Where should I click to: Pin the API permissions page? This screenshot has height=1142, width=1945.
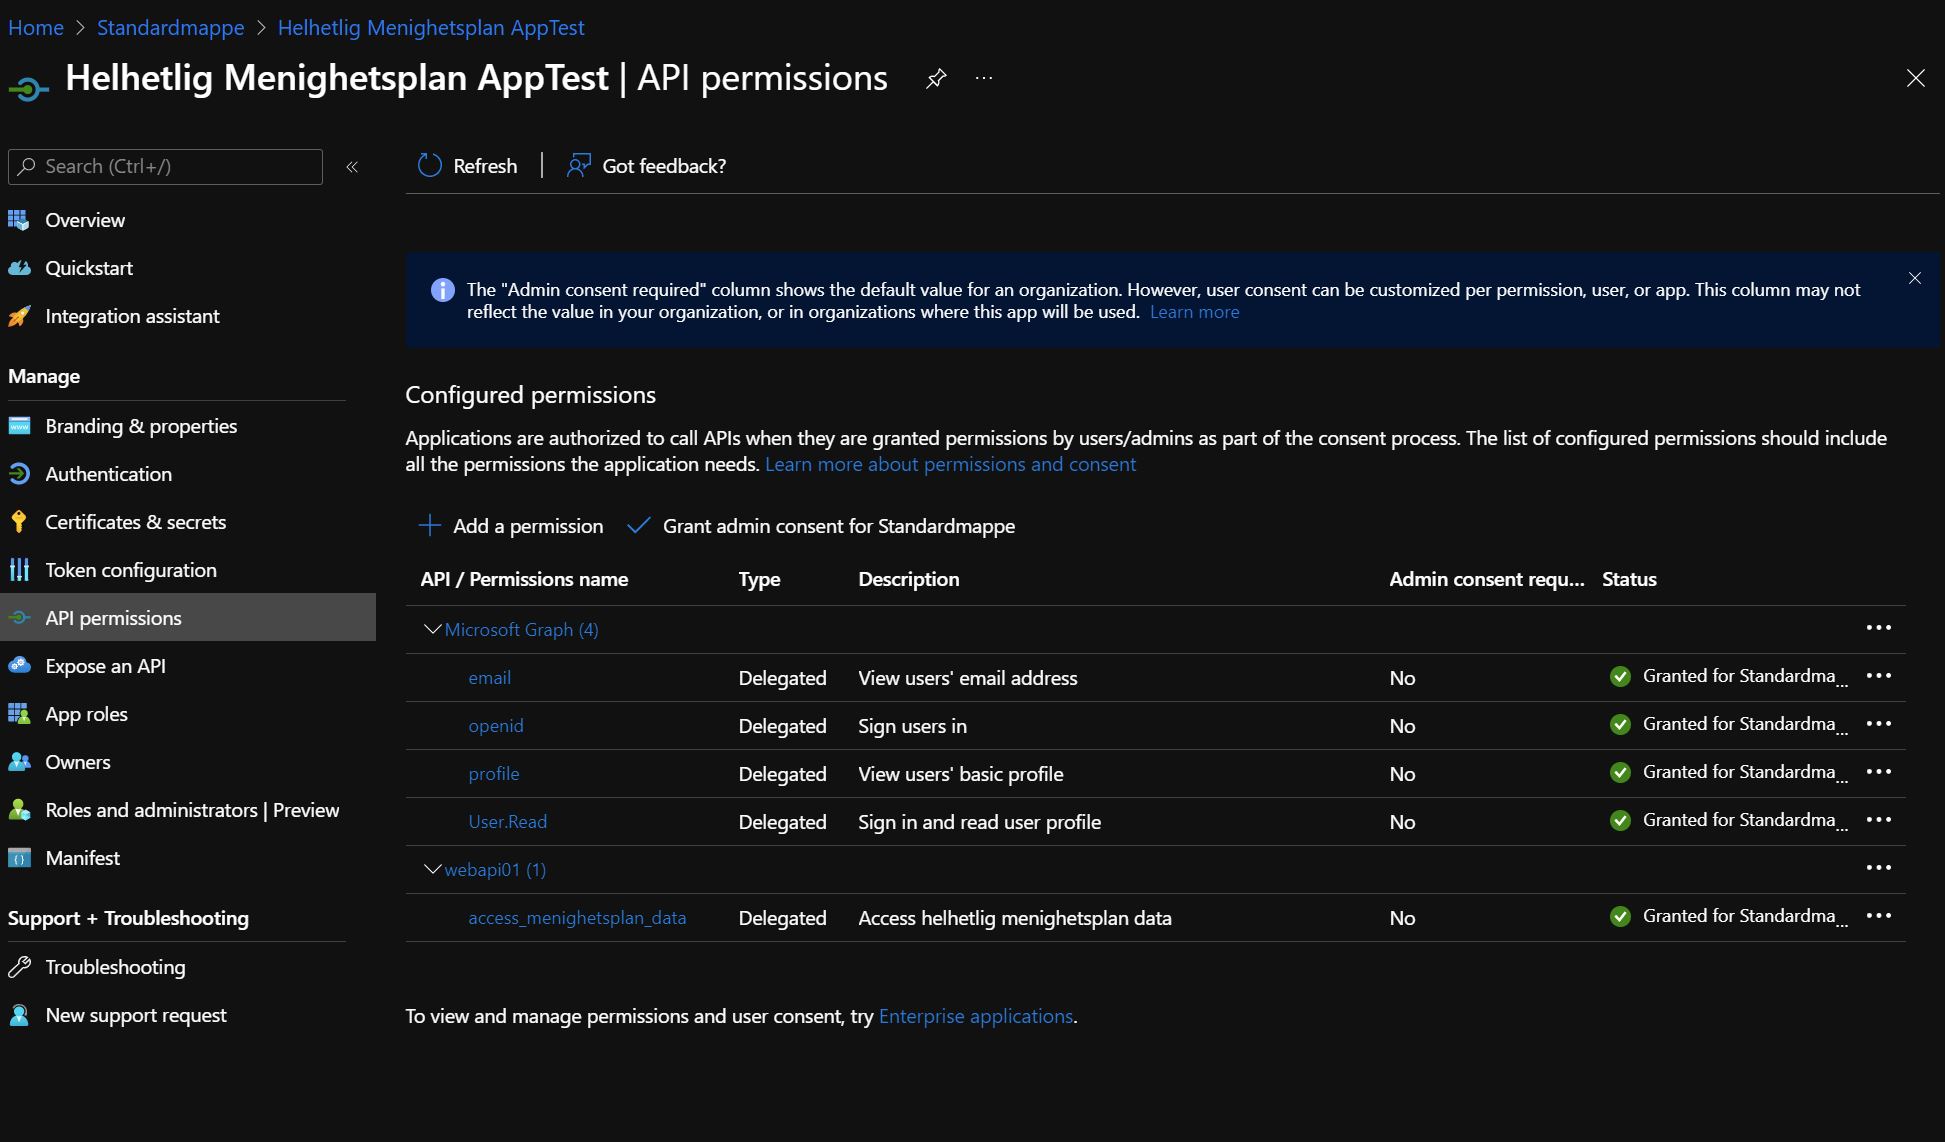click(x=936, y=78)
